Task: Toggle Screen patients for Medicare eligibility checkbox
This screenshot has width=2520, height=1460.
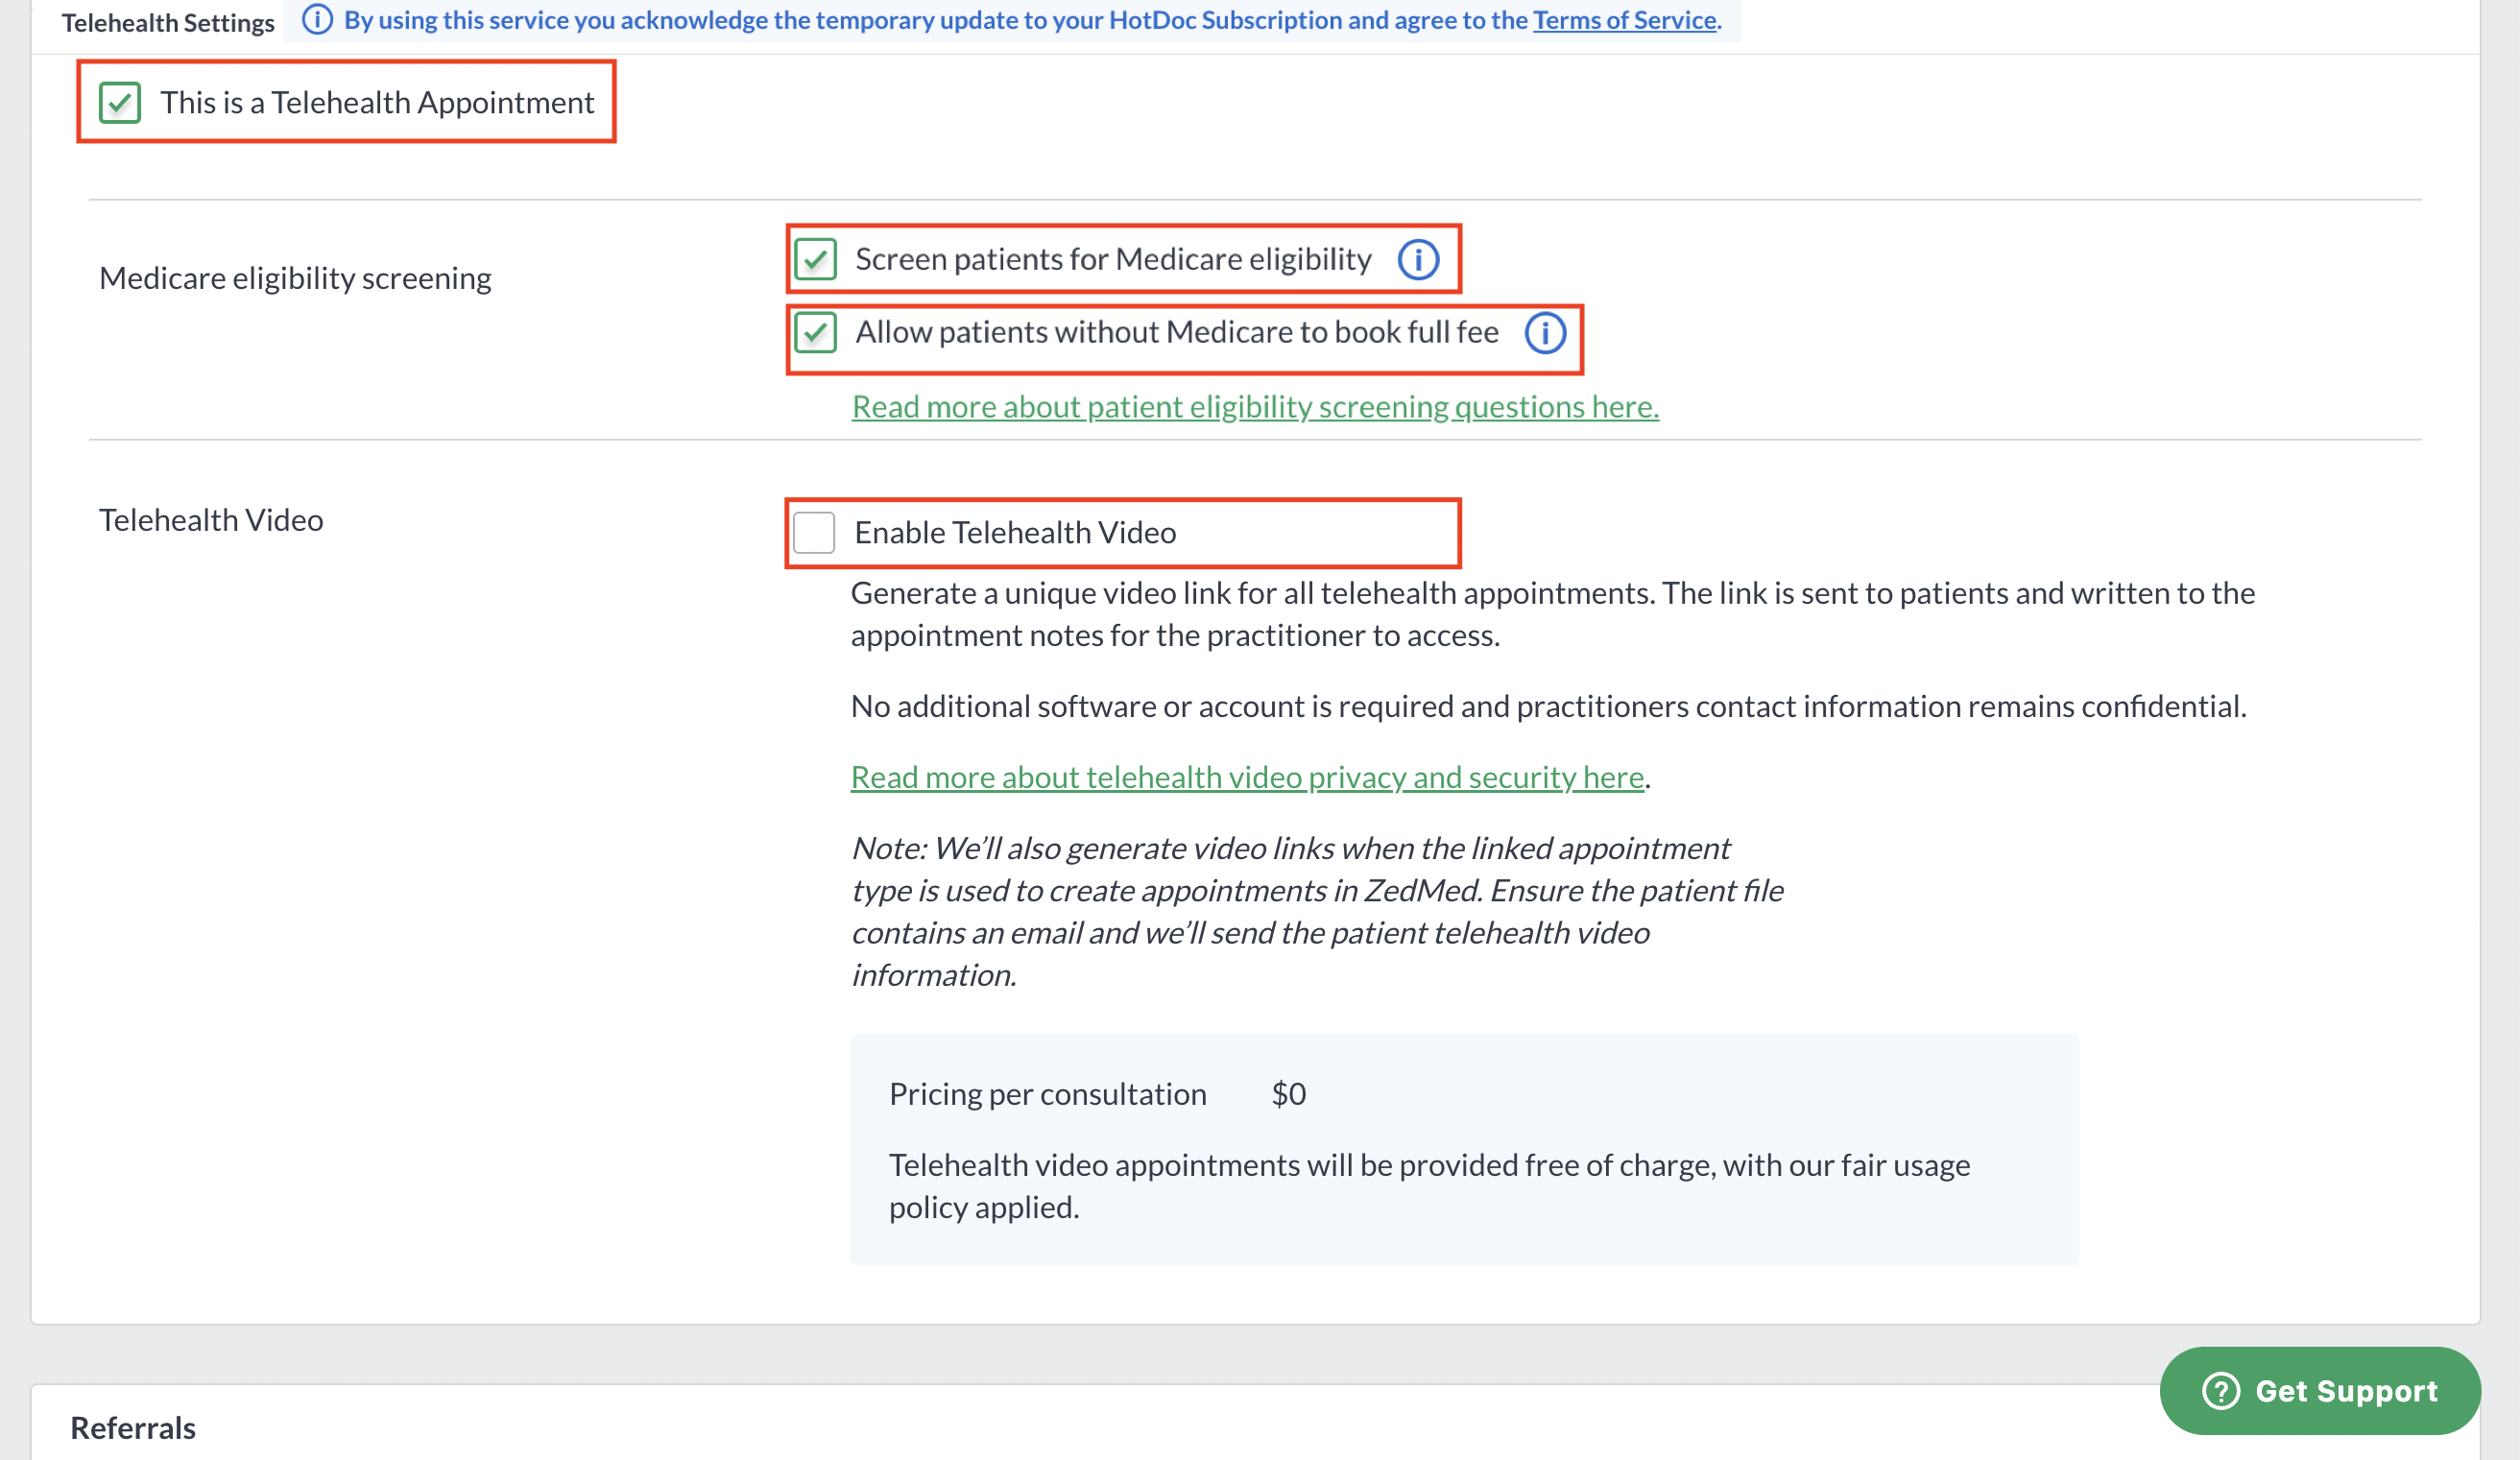Action: point(815,260)
